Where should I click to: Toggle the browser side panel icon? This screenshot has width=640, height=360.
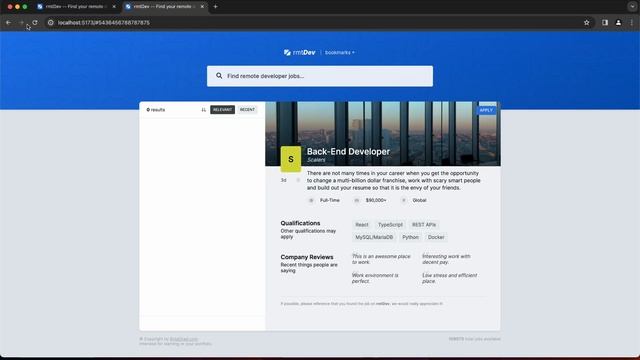click(605, 23)
